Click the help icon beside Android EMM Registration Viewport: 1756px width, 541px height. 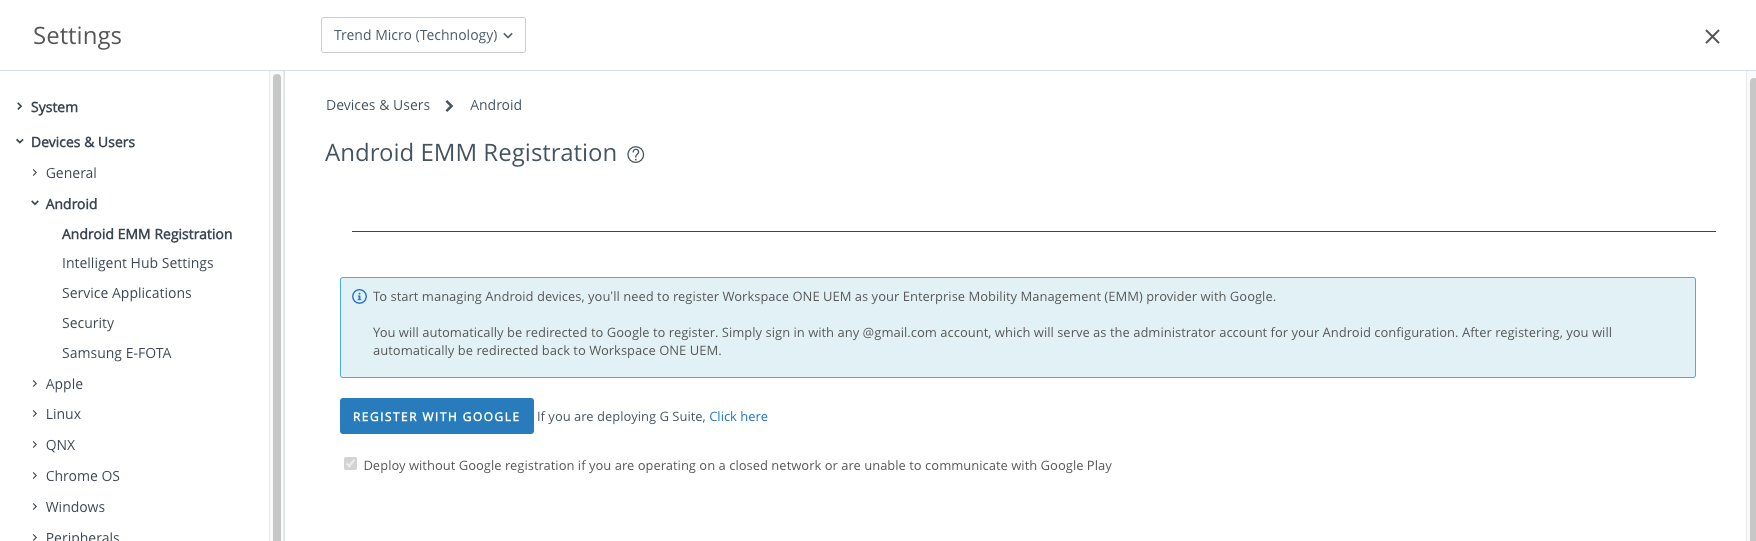(636, 155)
